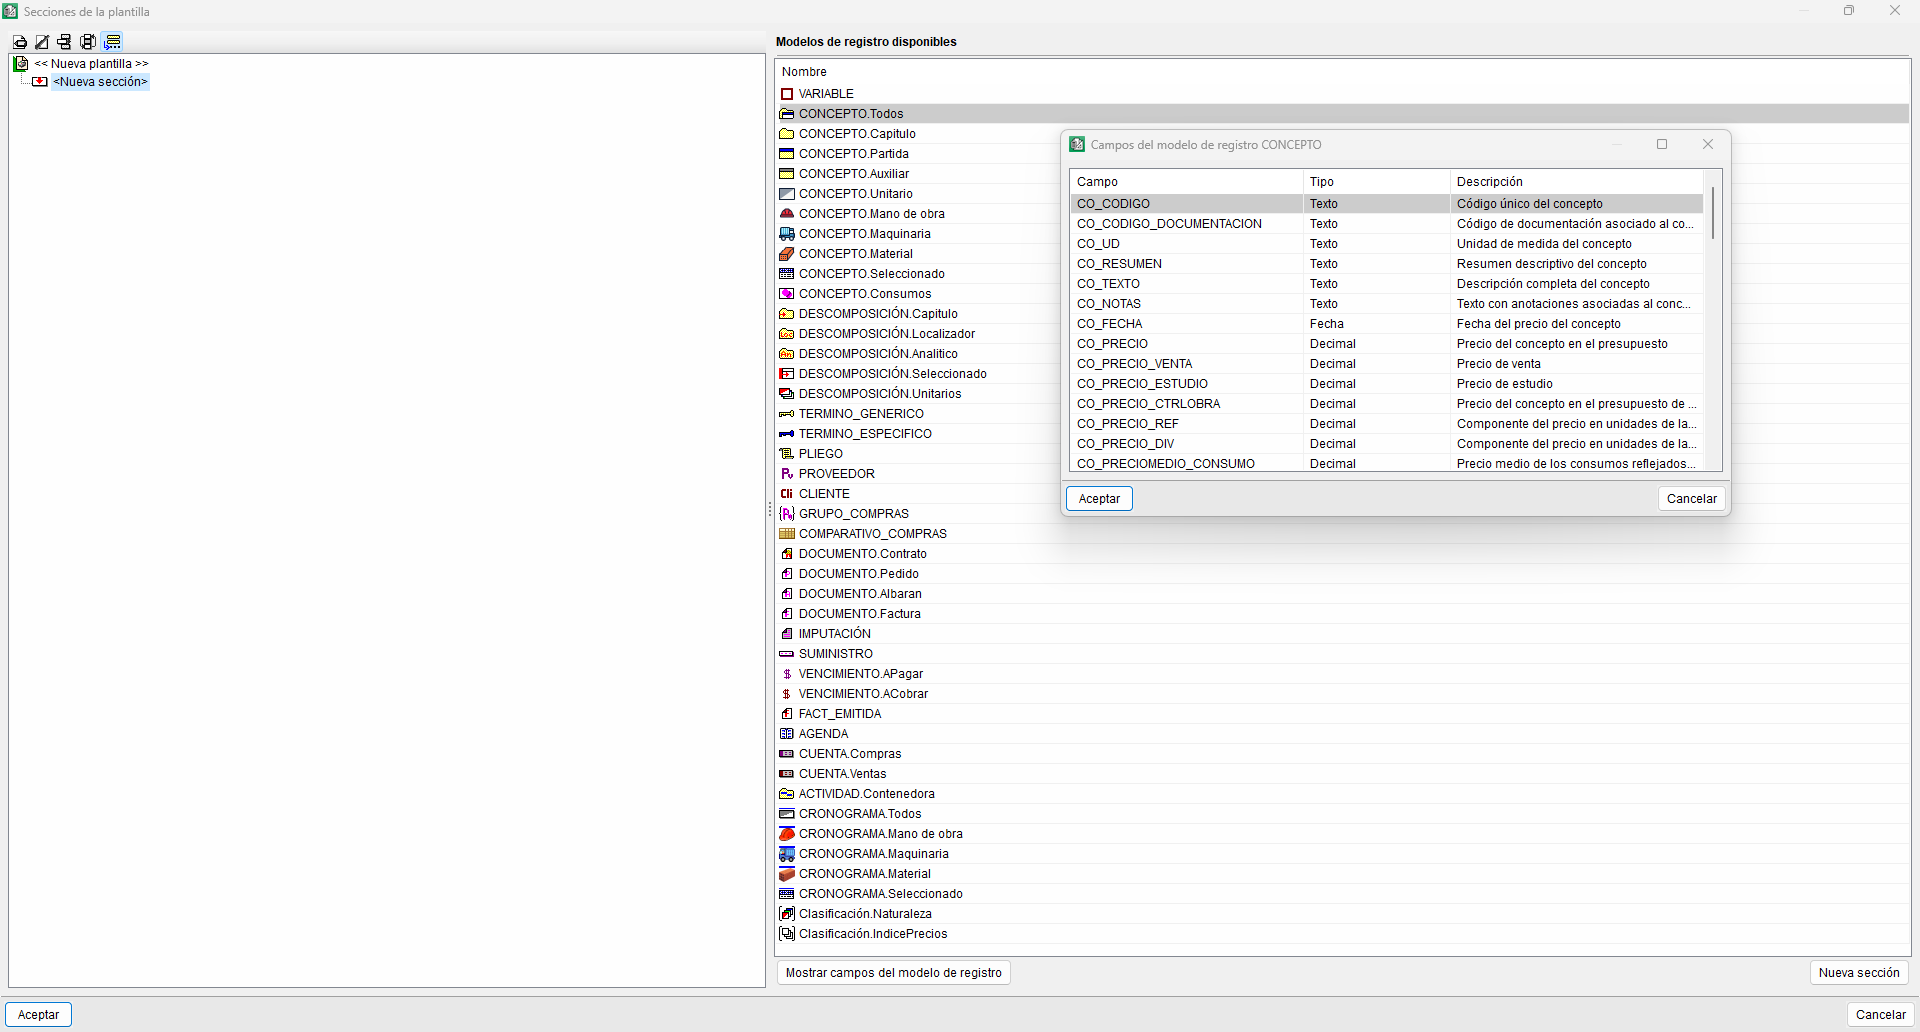
Task: Click the CONCEPTO.Maquinaria truck icon
Action: pyautogui.click(x=787, y=234)
